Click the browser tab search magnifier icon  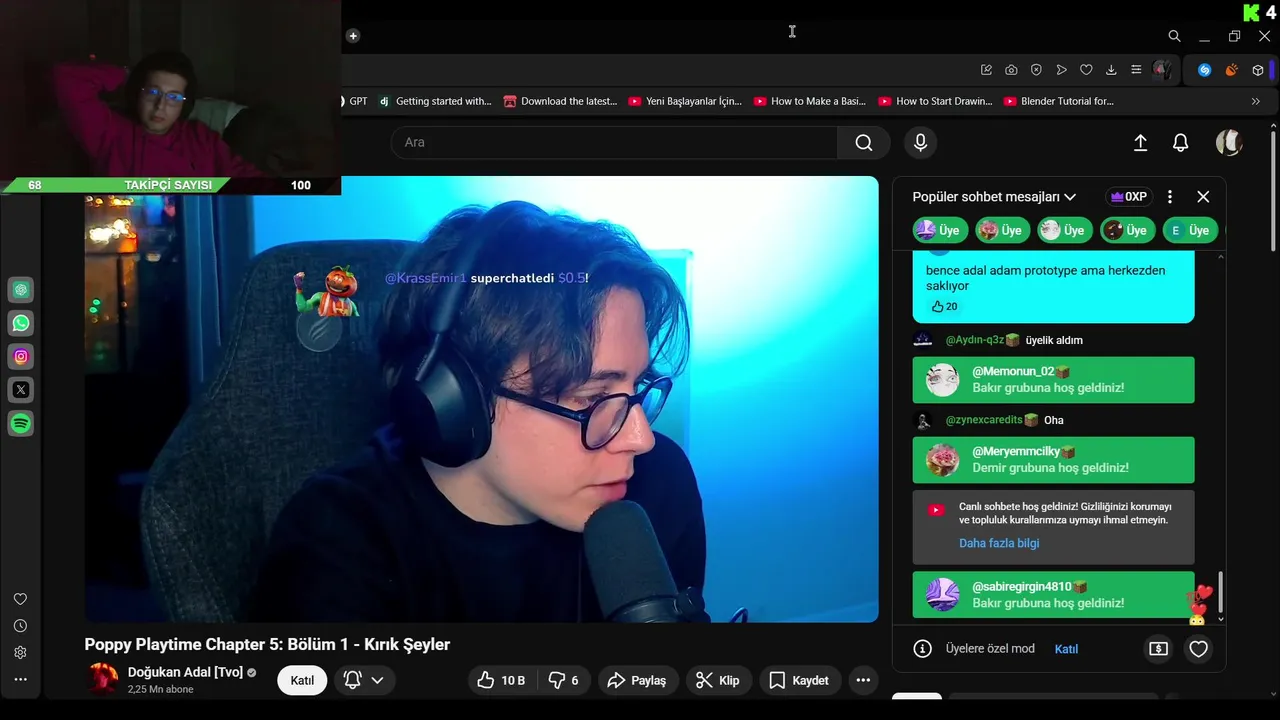[1174, 36]
